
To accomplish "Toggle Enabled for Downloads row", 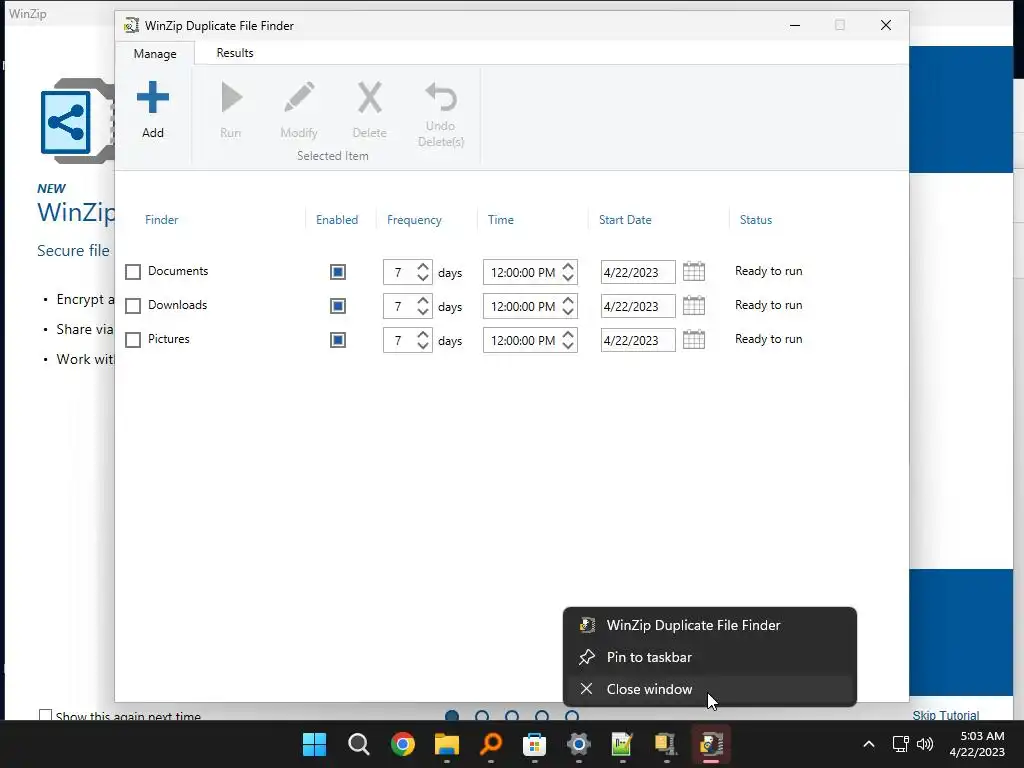I will point(338,306).
